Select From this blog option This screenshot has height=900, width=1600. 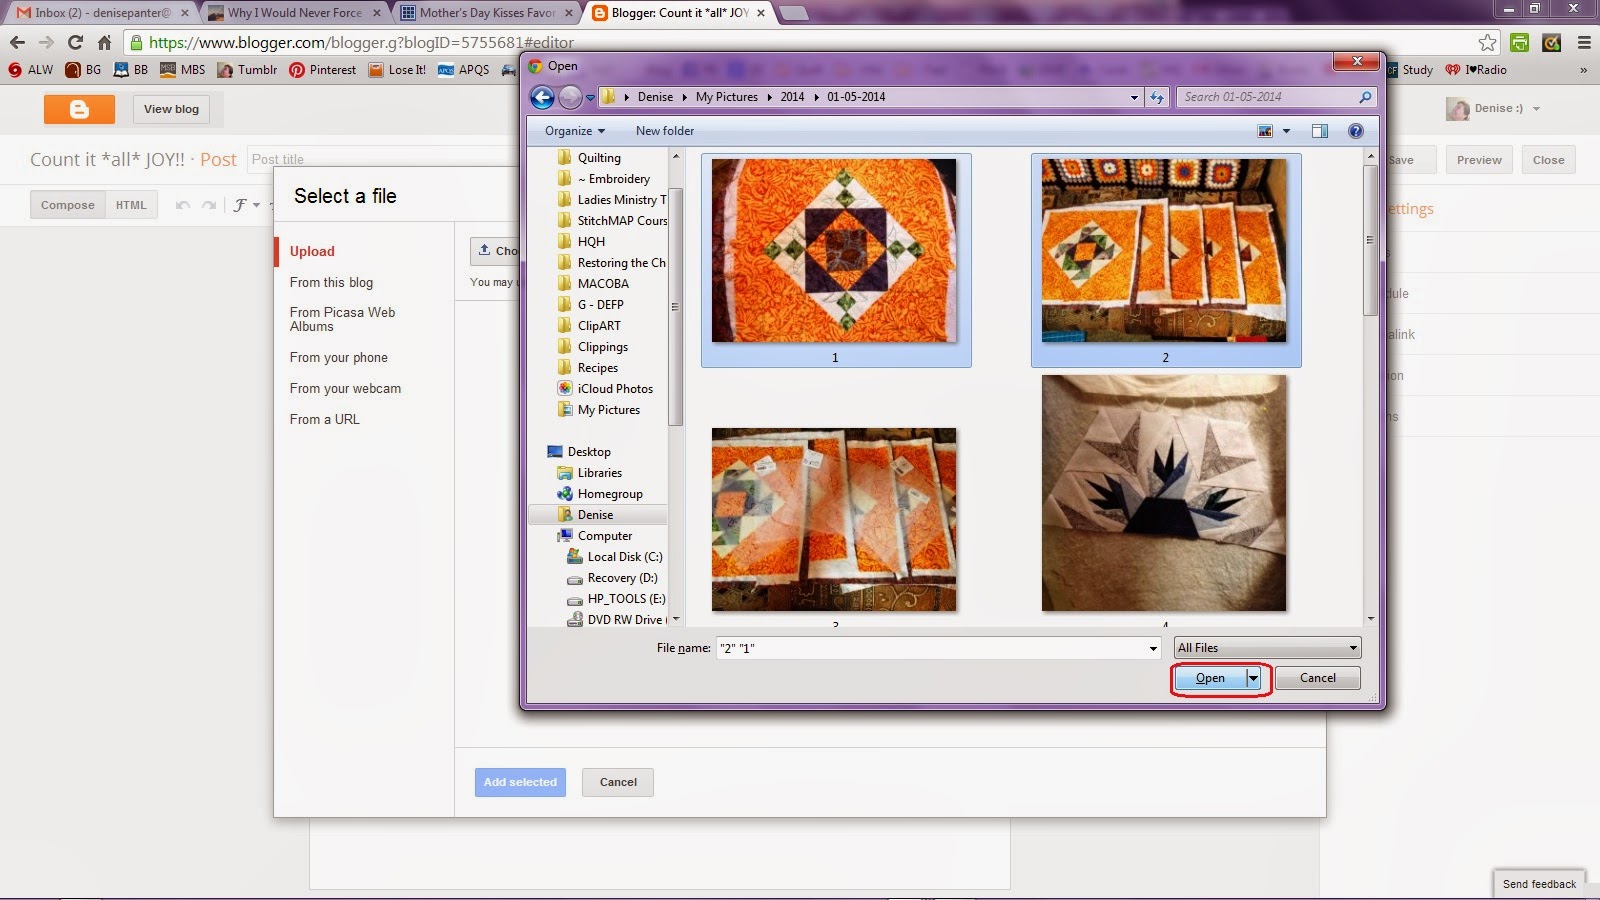(x=331, y=282)
